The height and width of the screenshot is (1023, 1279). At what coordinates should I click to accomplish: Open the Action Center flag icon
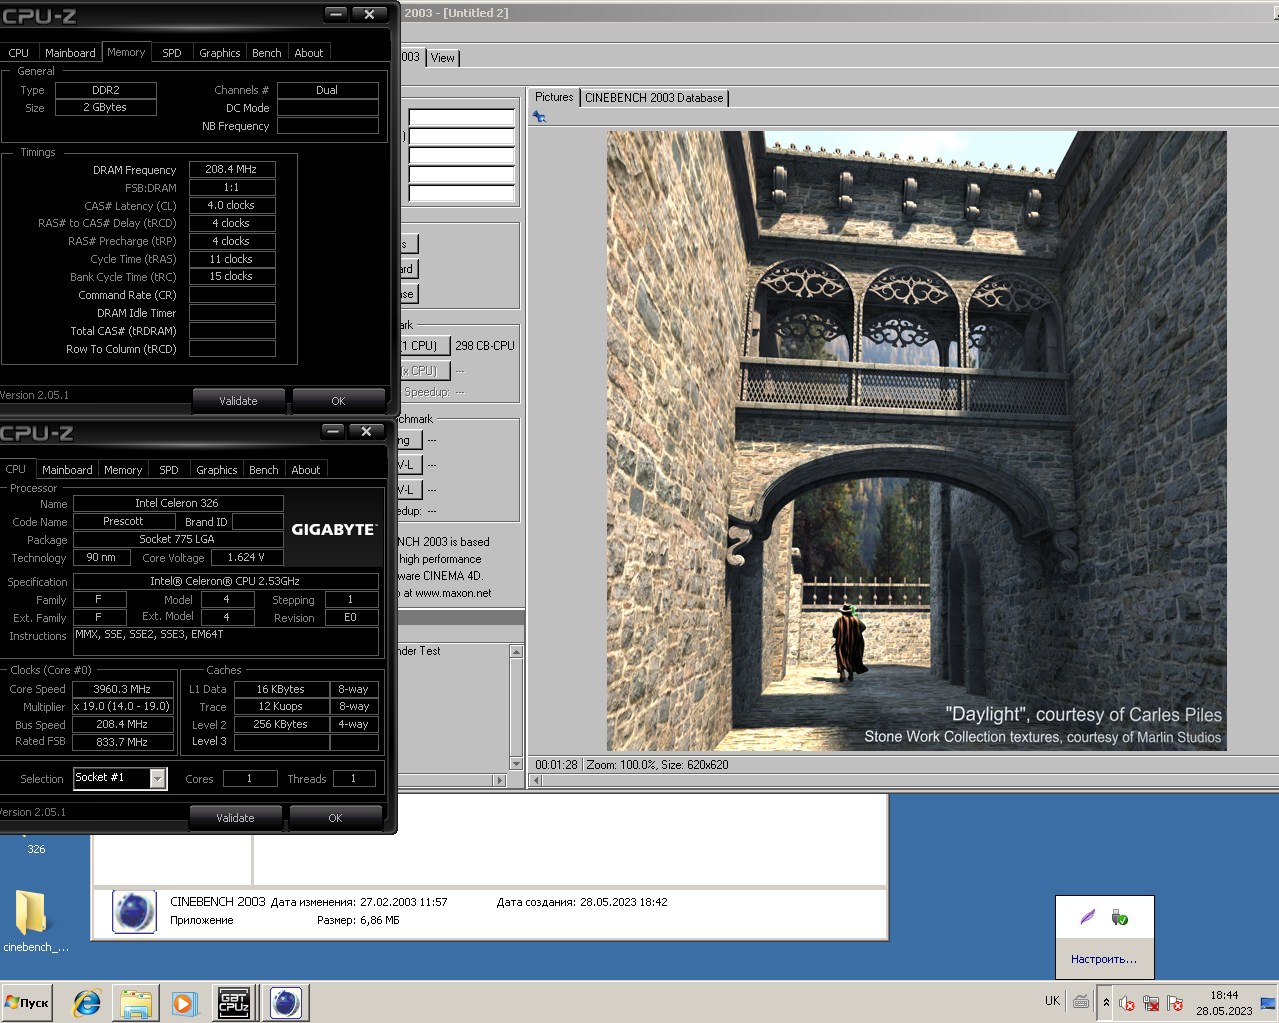pyautogui.click(x=1175, y=1003)
